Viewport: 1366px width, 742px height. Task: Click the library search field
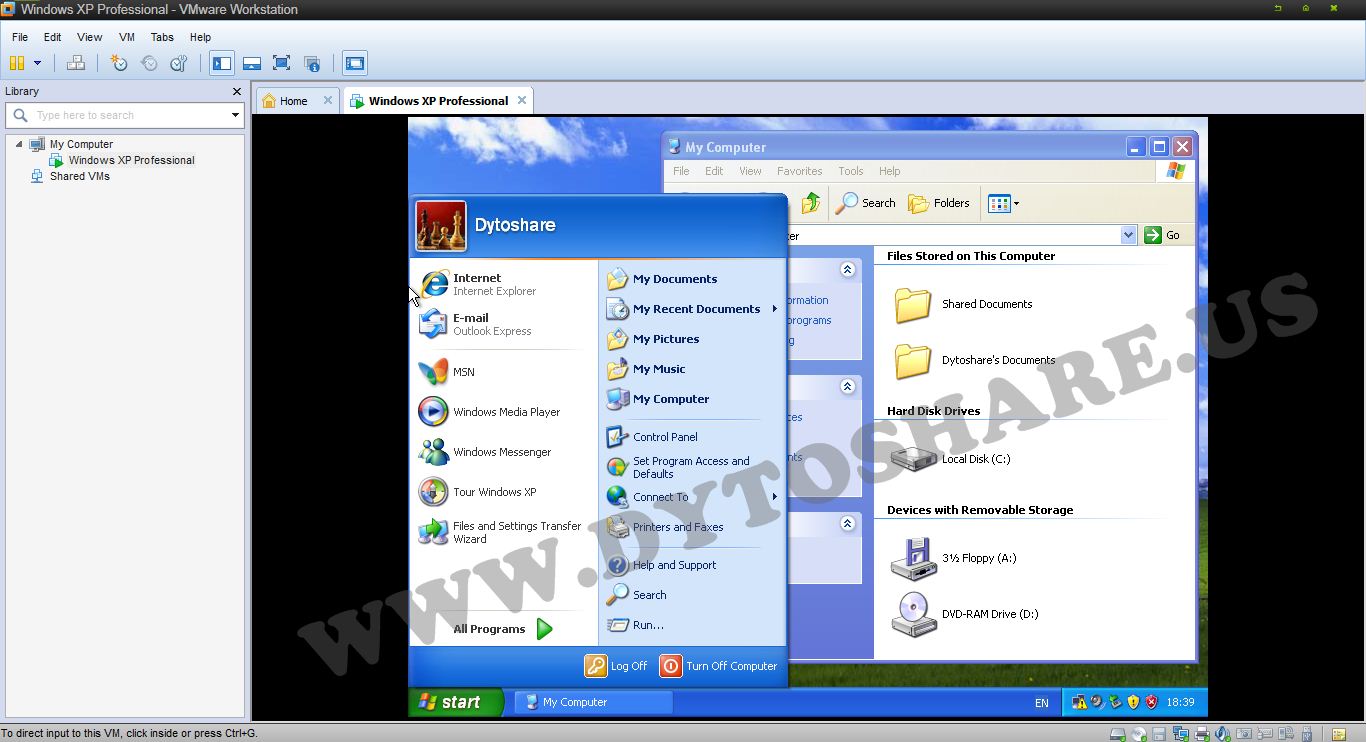(125, 115)
